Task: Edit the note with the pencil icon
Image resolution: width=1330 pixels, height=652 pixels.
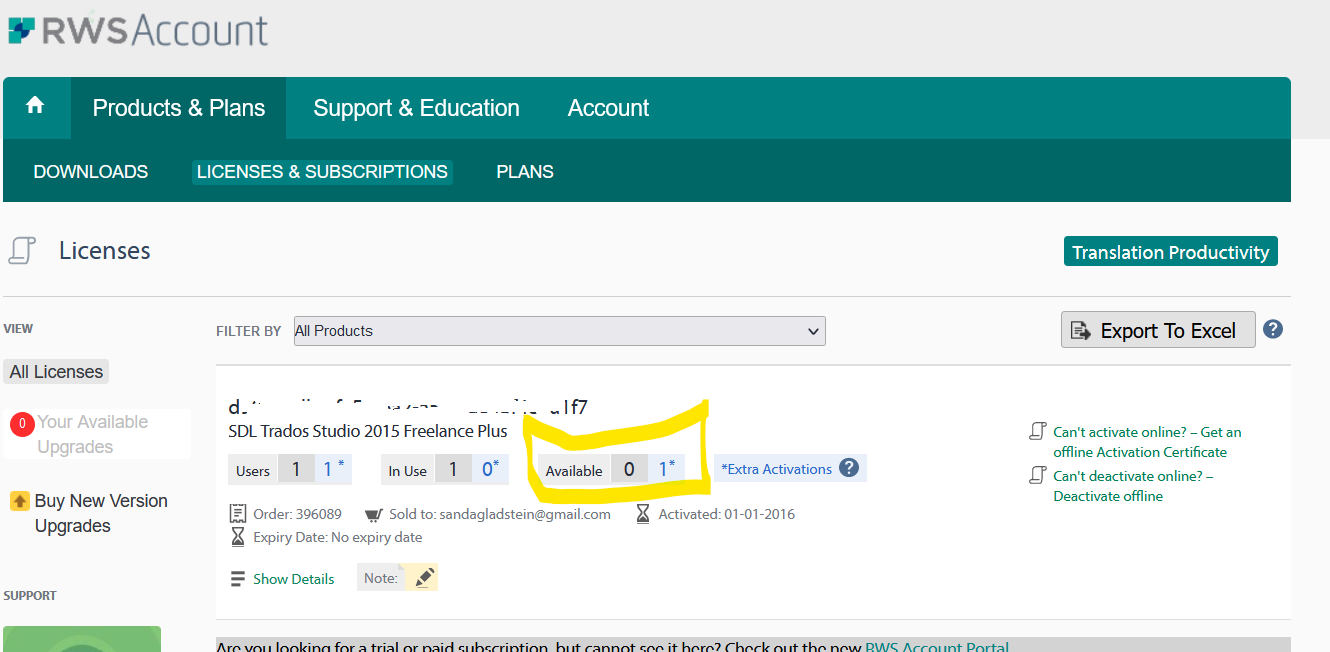Action: coord(424,578)
